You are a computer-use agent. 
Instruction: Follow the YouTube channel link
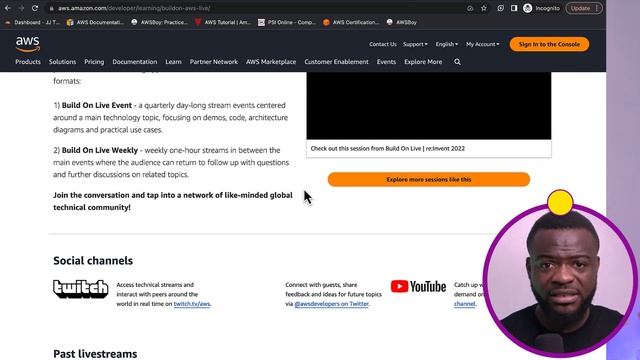(464, 304)
